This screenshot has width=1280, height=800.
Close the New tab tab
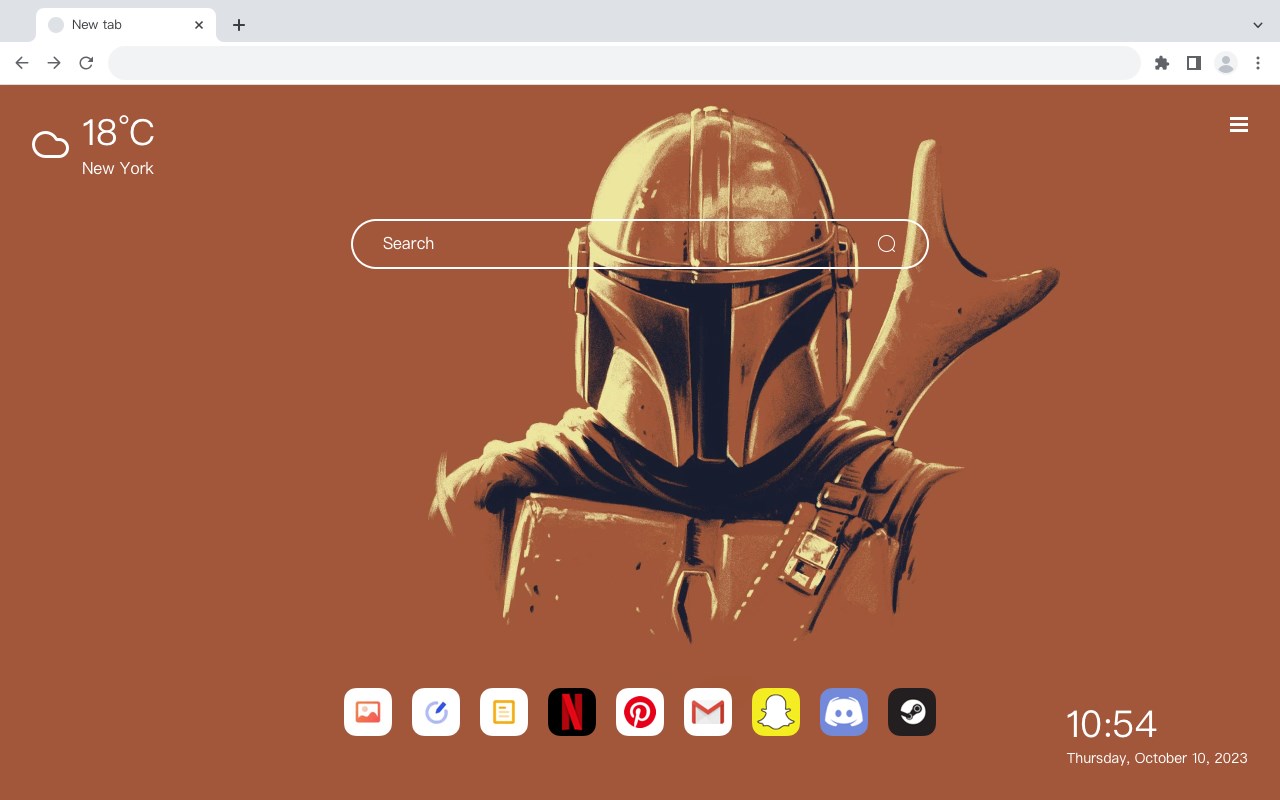199,25
